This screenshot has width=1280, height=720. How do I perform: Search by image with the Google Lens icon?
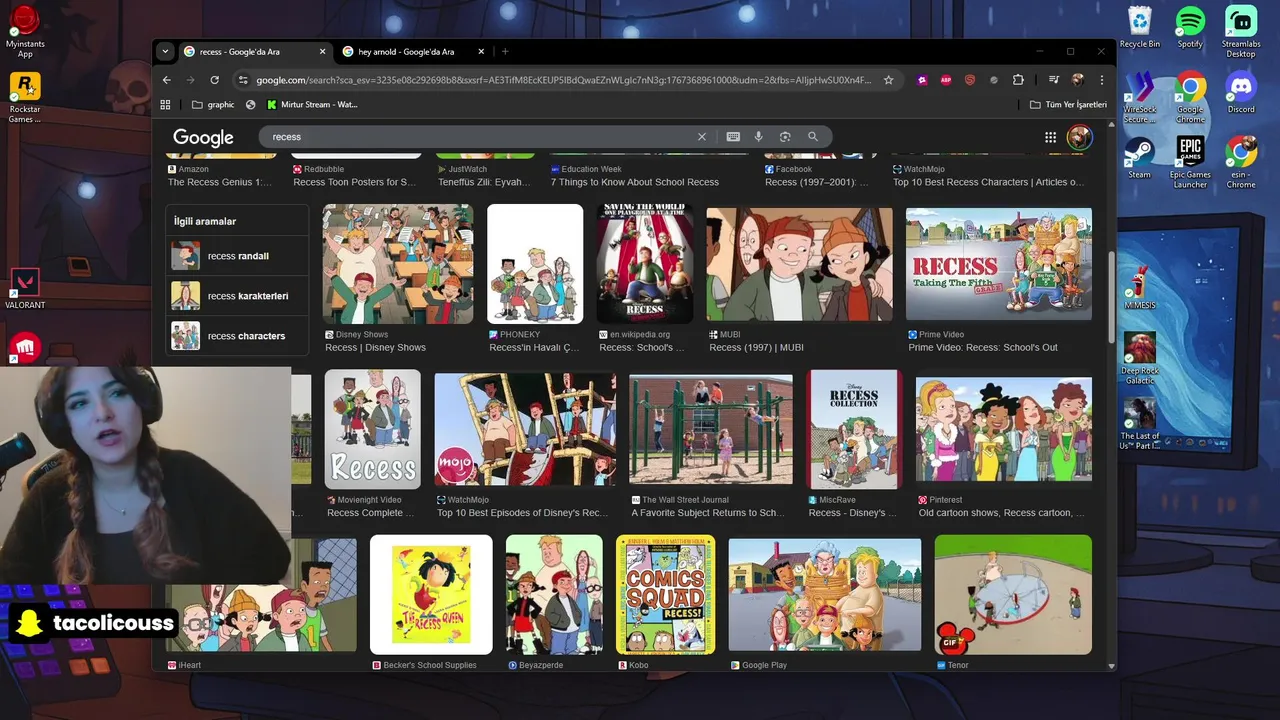click(x=785, y=137)
